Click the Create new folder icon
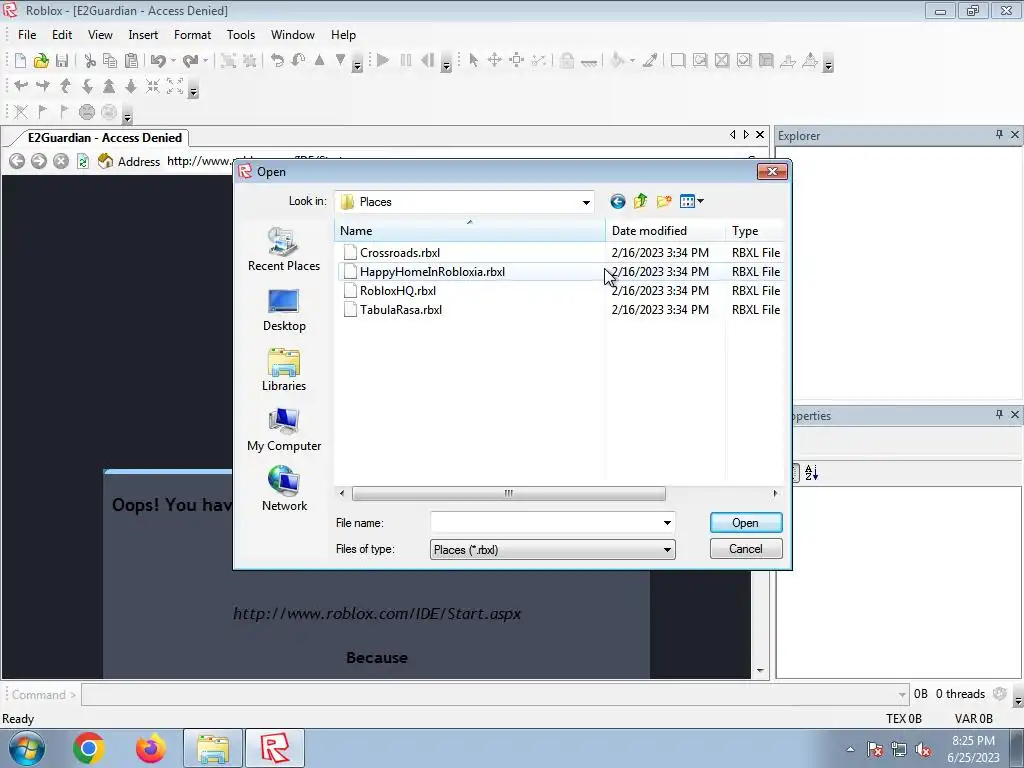The image size is (1024, 768). click(664, 202)
